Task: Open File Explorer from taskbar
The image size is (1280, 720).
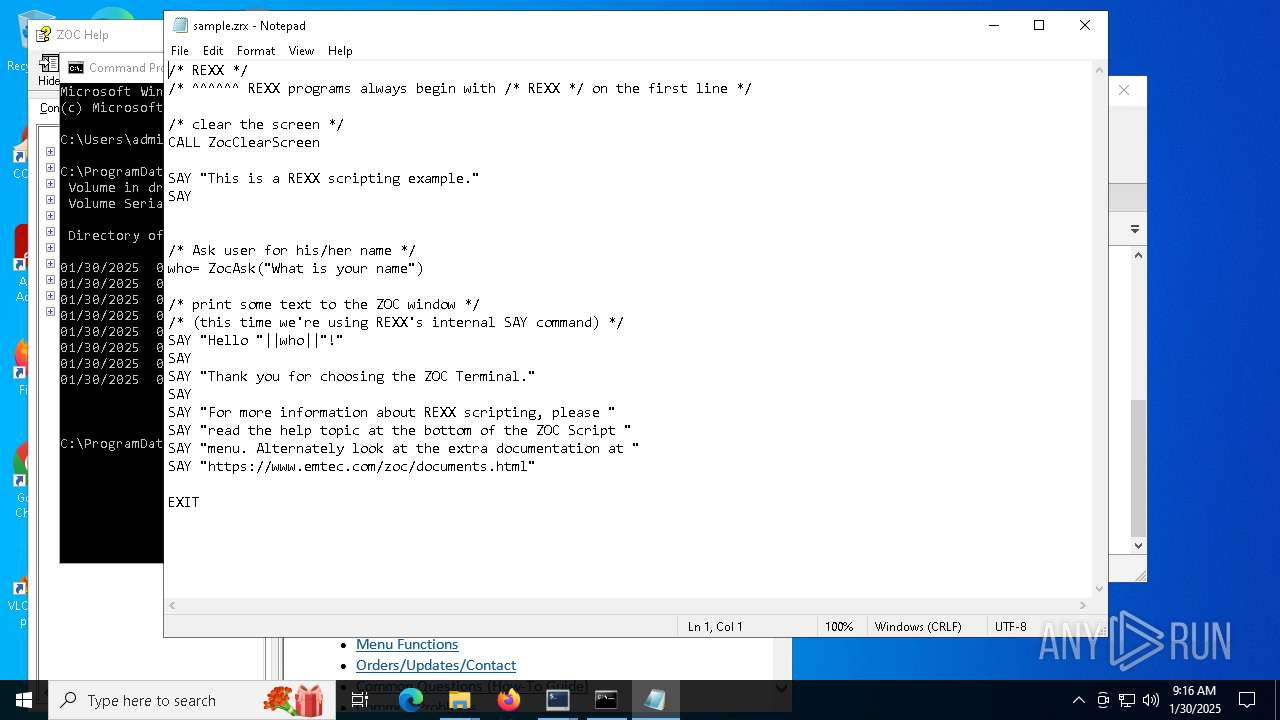Action: click(460, 700)
